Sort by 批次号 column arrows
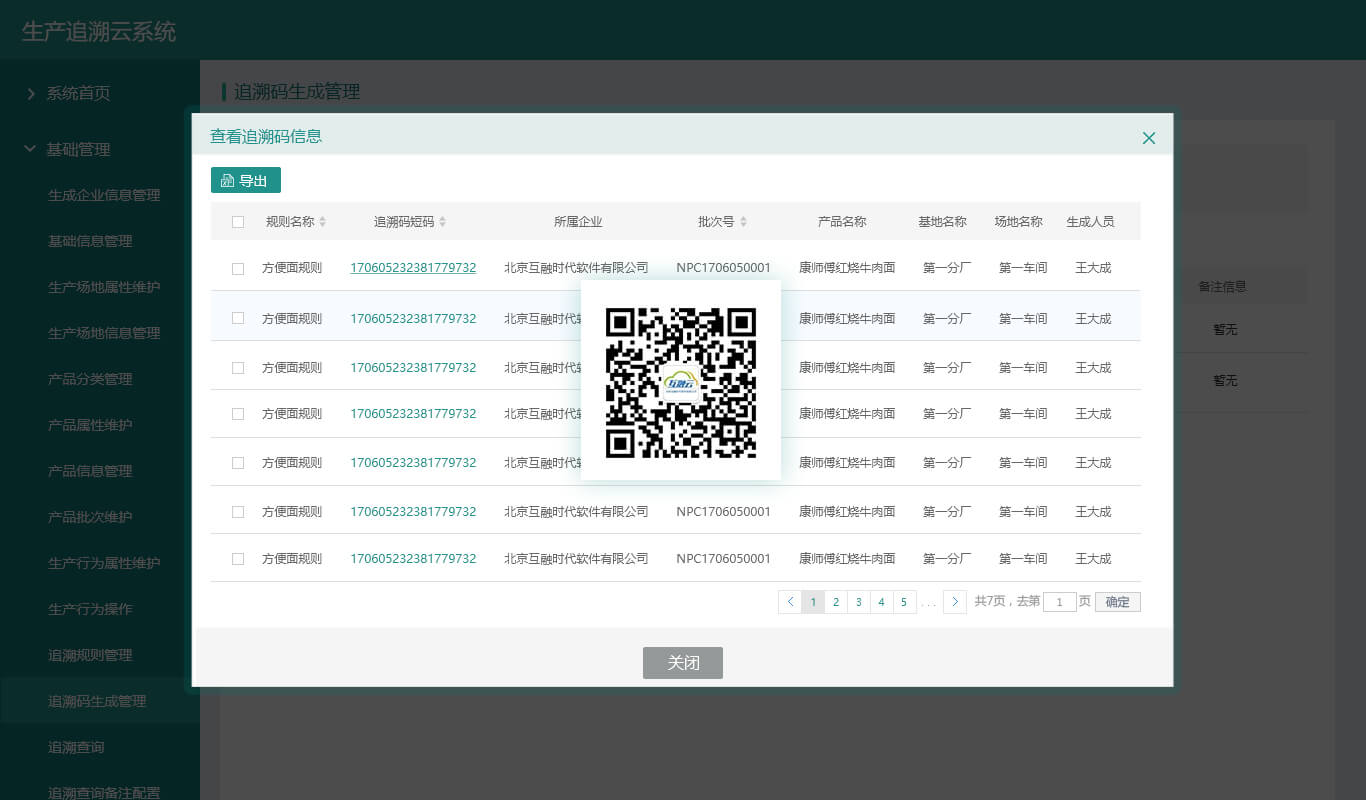 [x=743, y=222]
